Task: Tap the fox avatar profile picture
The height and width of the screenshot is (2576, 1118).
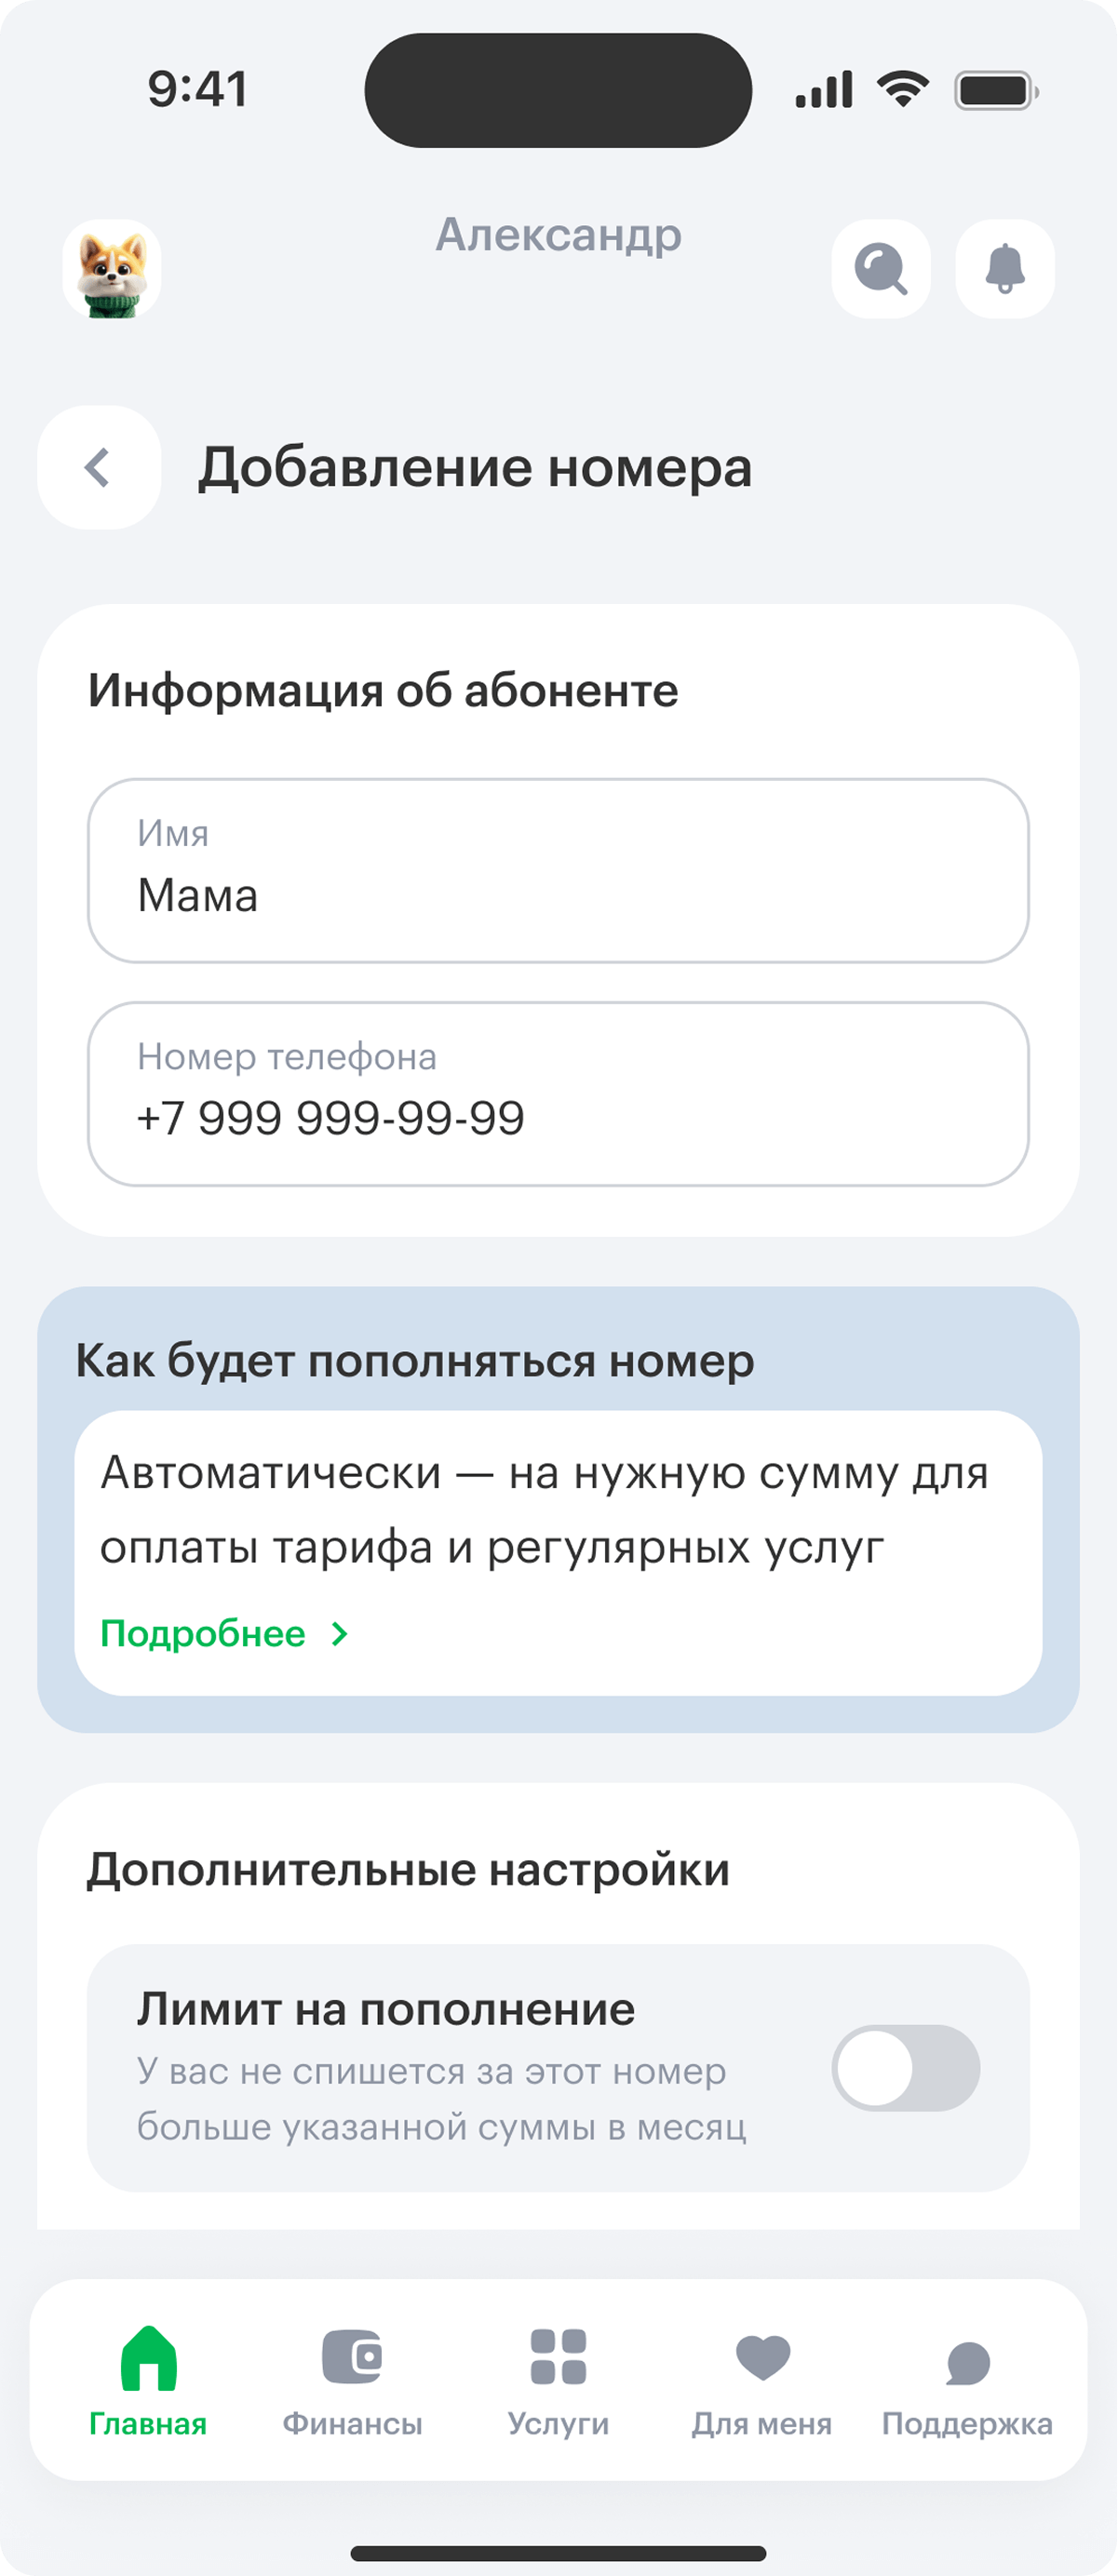Action: point(112,269)
